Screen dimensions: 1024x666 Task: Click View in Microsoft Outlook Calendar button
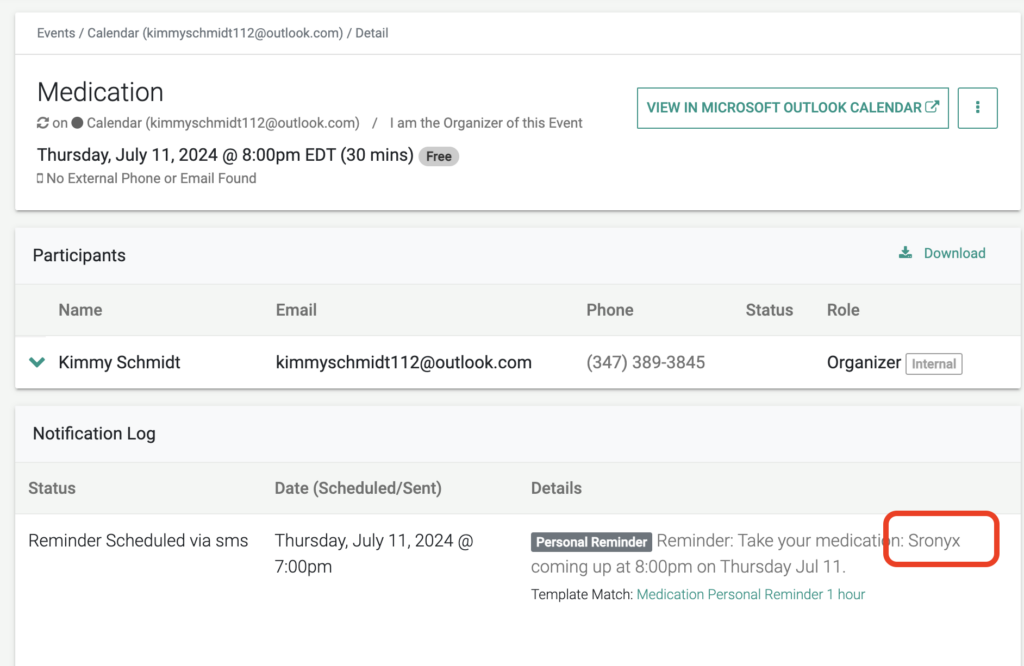[x=783, y=108]
